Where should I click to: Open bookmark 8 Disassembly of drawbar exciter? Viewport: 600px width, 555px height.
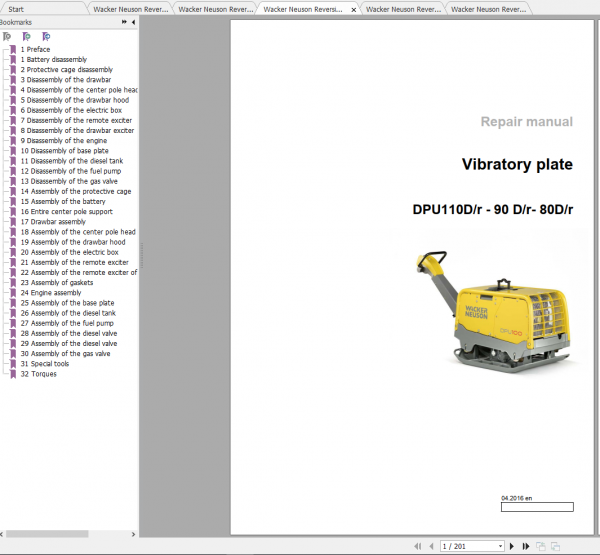pyautogui.click(x=77, y=131)
